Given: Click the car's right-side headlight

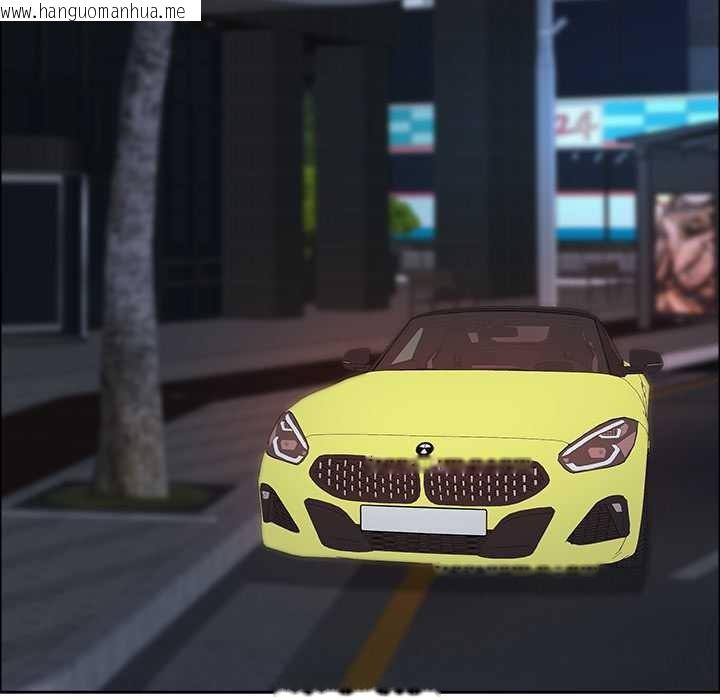Looking at the screenshot, I should click(x=598, y=445).
